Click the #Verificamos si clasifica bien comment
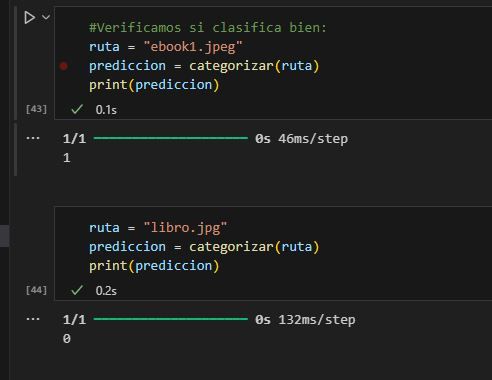This screenshot has height=380, width=492. click(x=208, y=28)
